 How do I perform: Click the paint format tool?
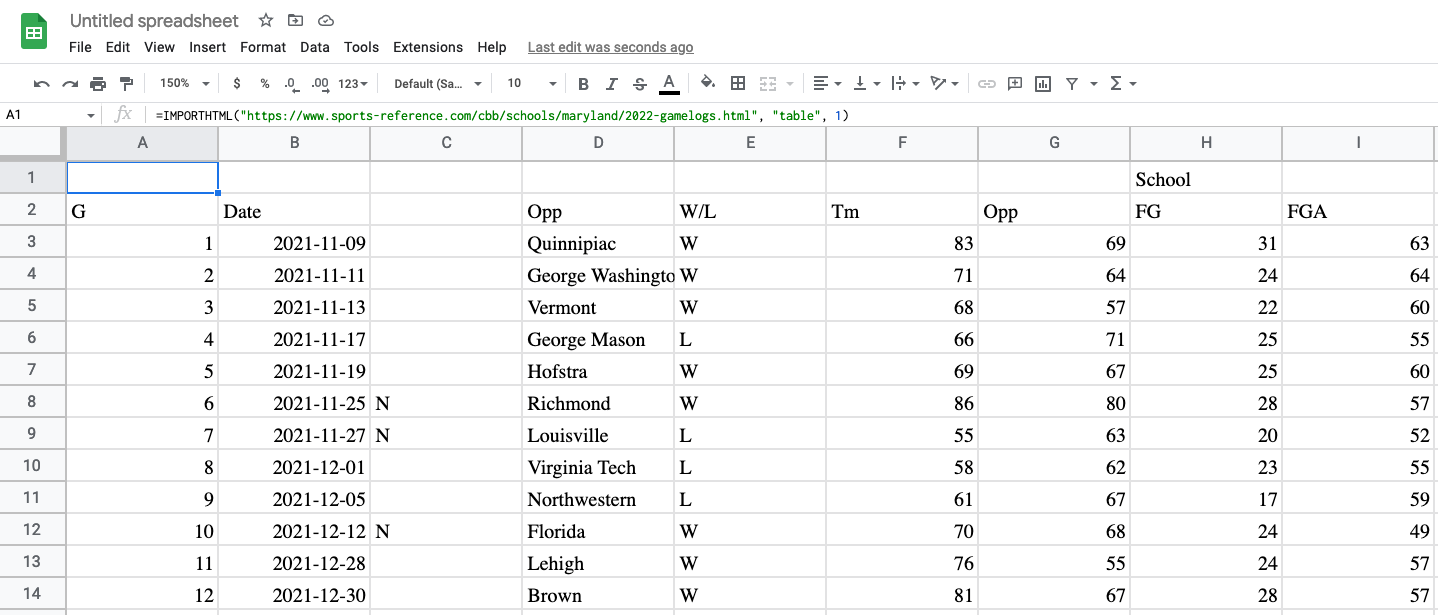(x=125, y=83)
